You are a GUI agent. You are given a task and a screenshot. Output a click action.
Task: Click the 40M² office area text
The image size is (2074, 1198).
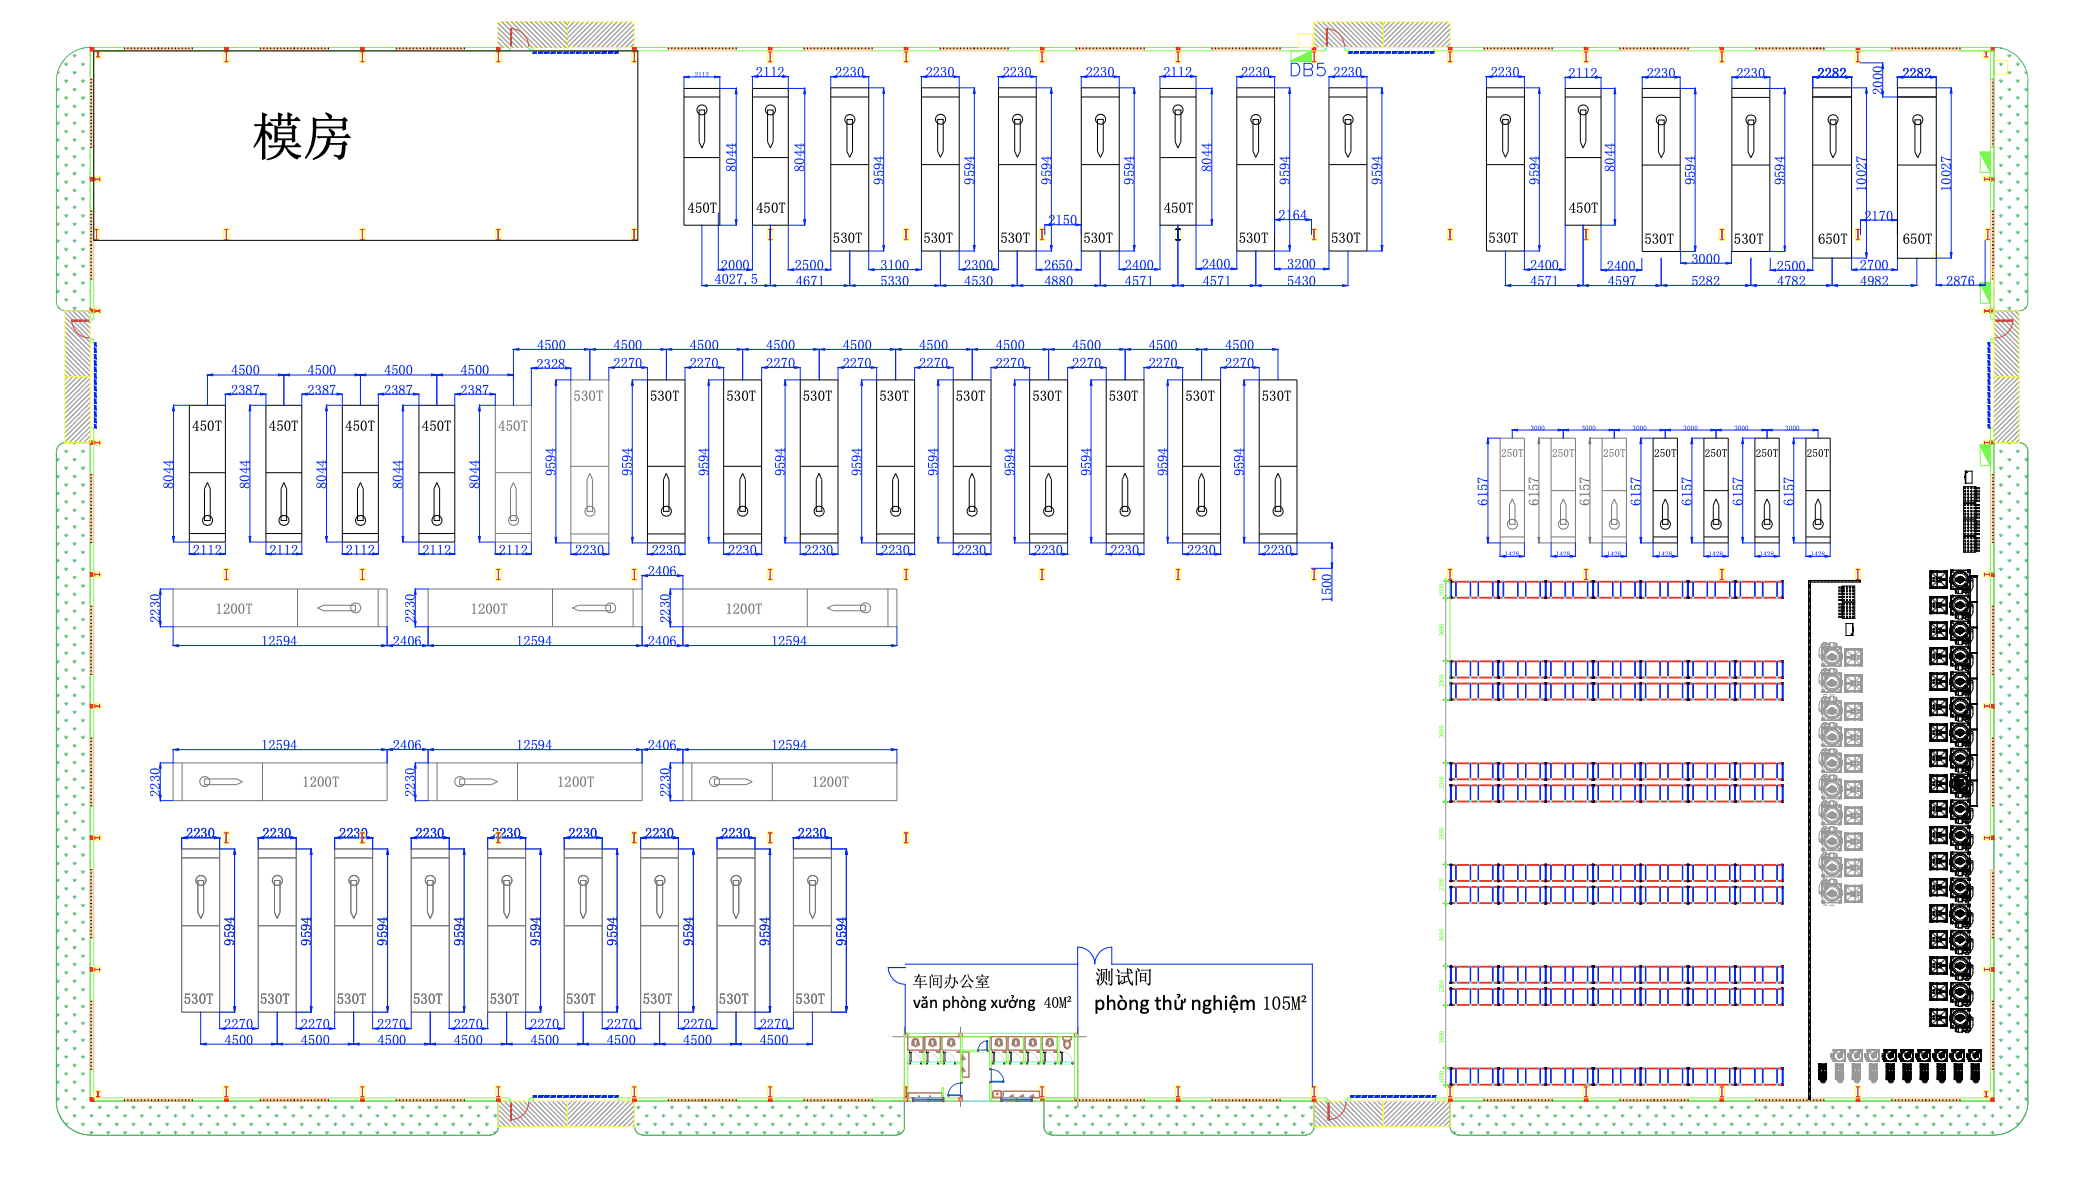[1057, 1003]
